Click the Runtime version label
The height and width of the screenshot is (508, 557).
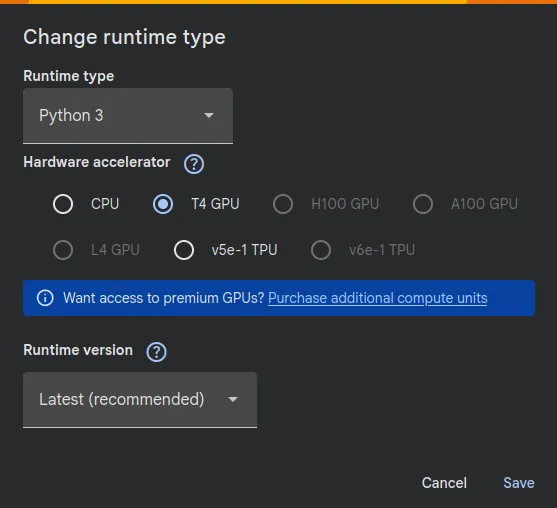(x=78, y=350)
